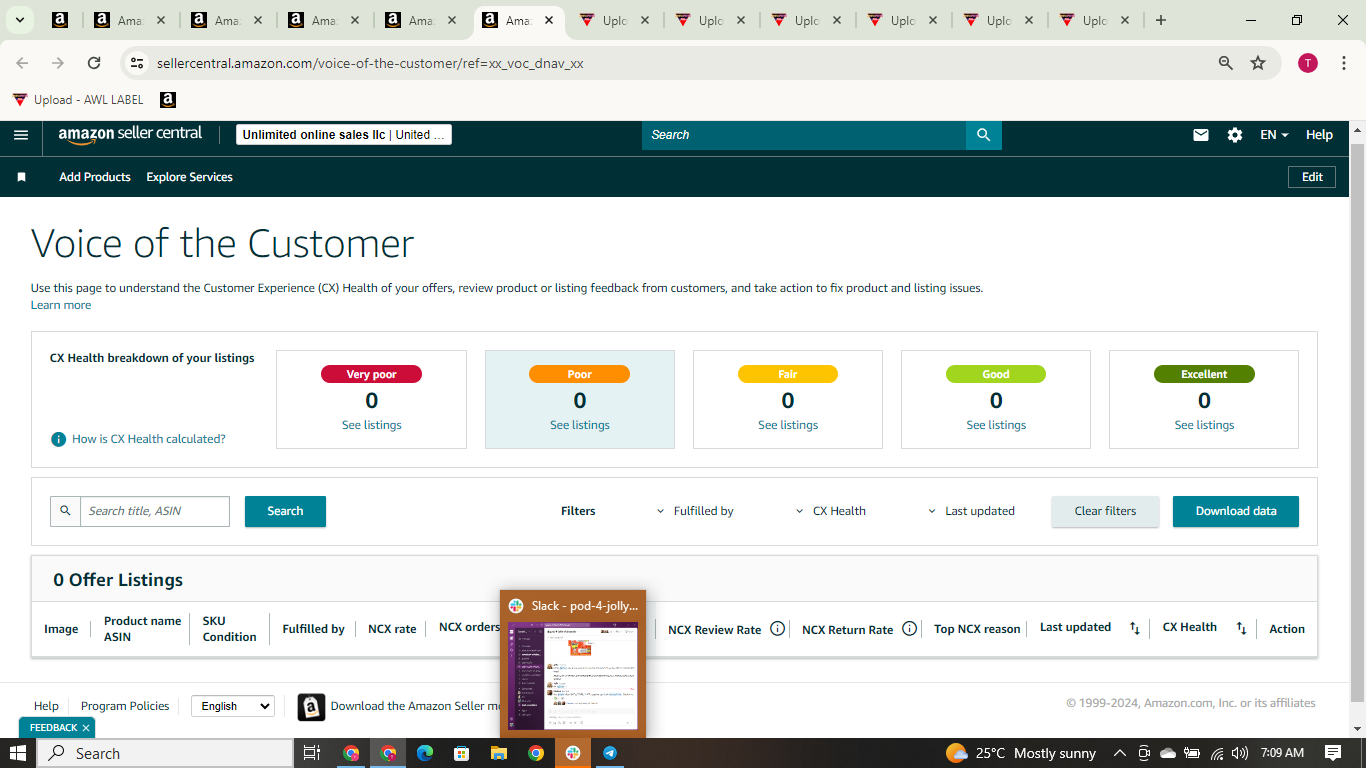The width and height of the screenshot is (1366, 768).
Task: Open the Chrome profile avatar T
Action: click(x=1308, y=63)
